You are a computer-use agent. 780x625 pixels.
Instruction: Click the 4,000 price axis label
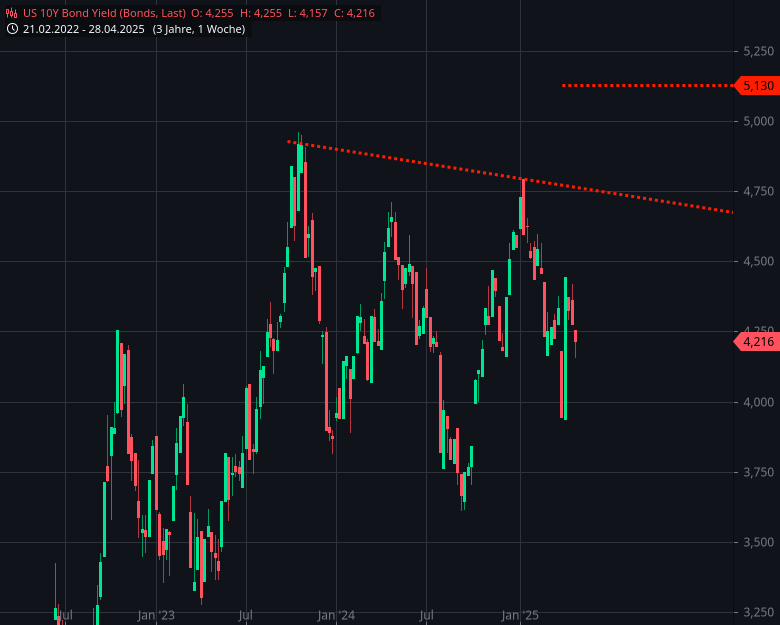pos(759,402)
